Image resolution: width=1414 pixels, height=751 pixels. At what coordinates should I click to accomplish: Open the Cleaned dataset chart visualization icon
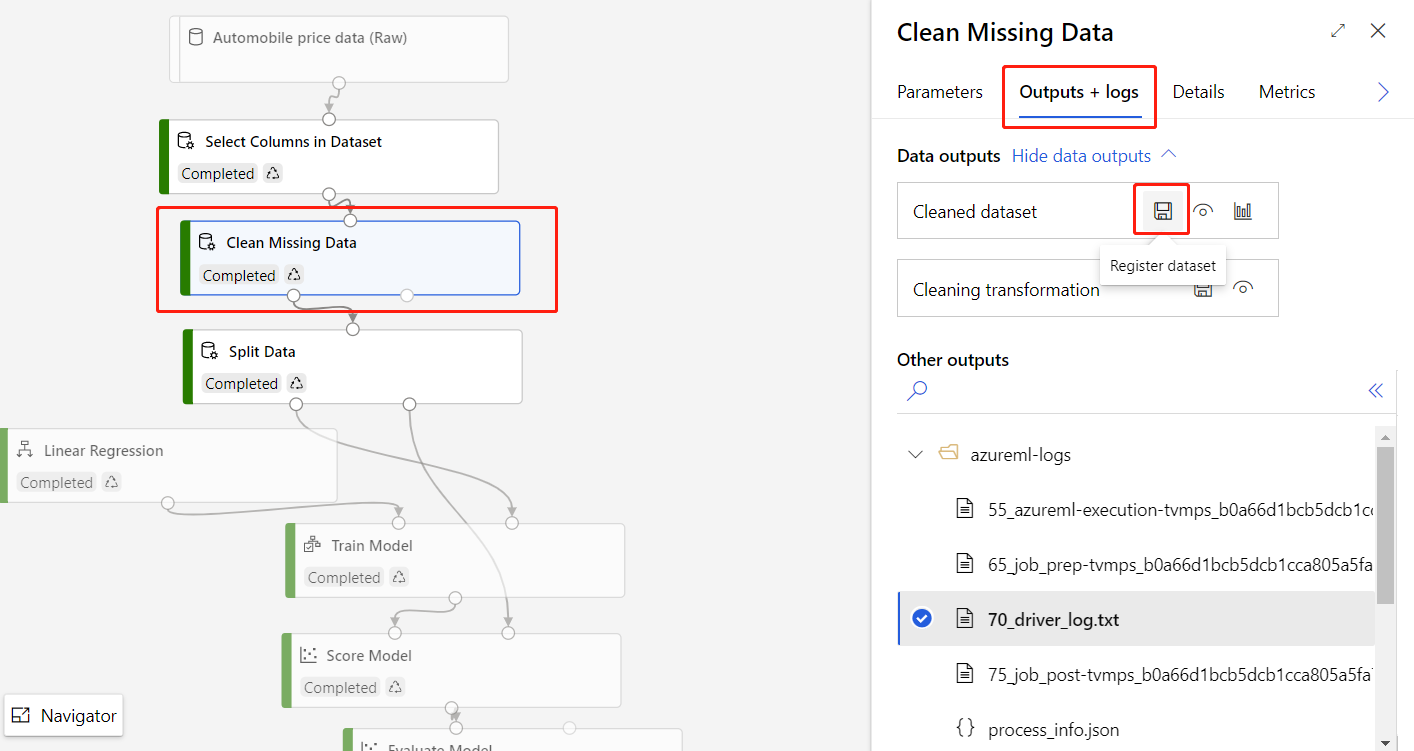(1243, 211)
